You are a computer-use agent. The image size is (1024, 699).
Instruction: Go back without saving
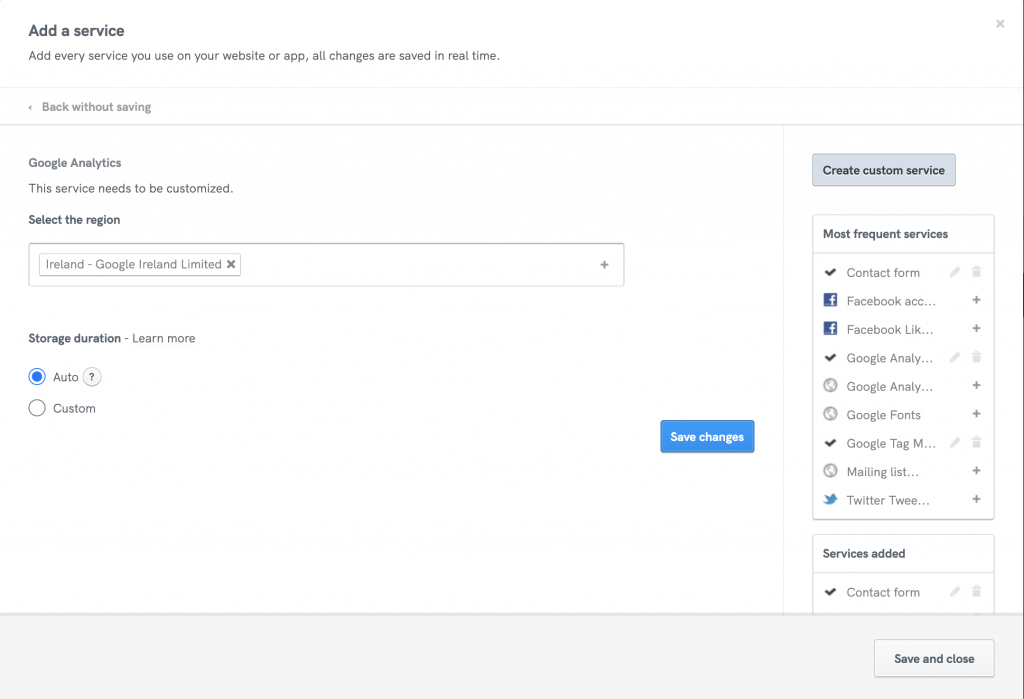pyautogui.click(x=95, y=107)
